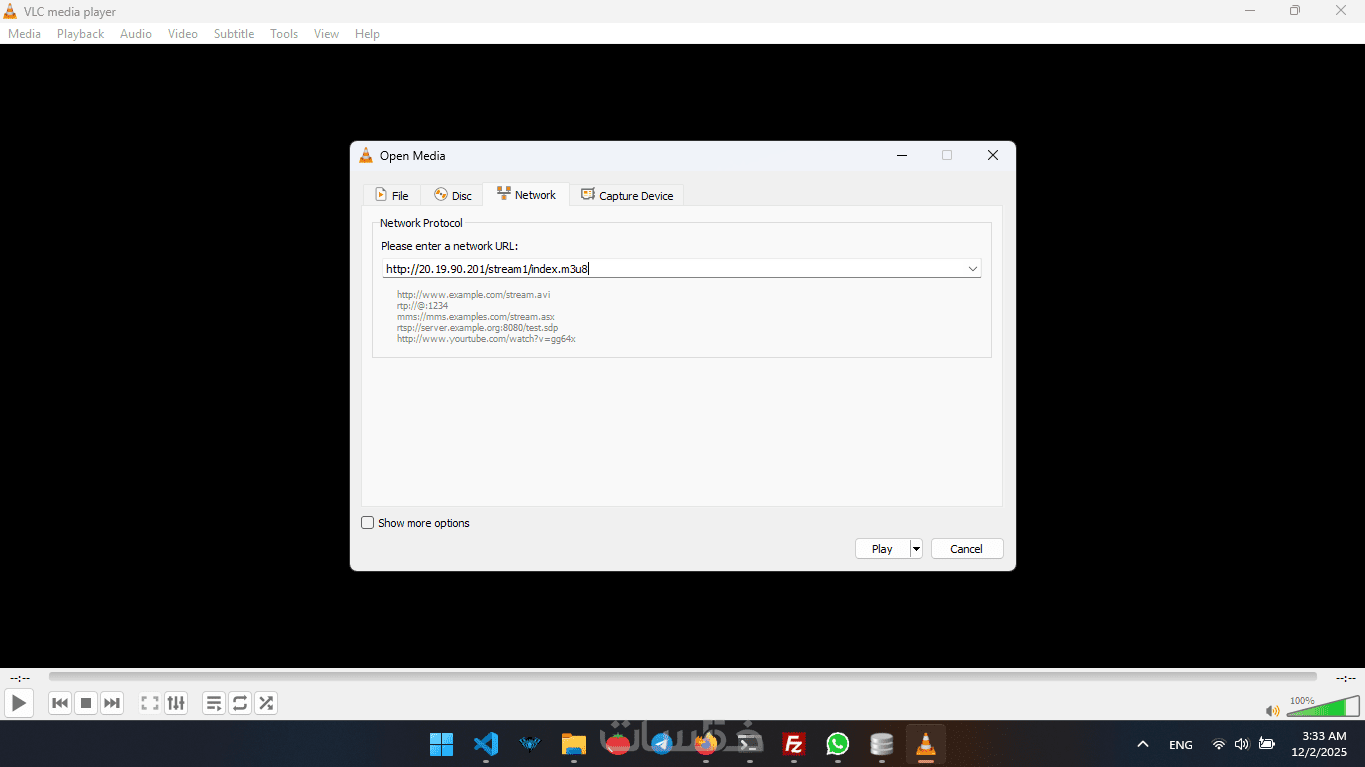1365x767 pixels.
Task: Click example text http://www.example.com/stream.avi
Action: point(473,295)
